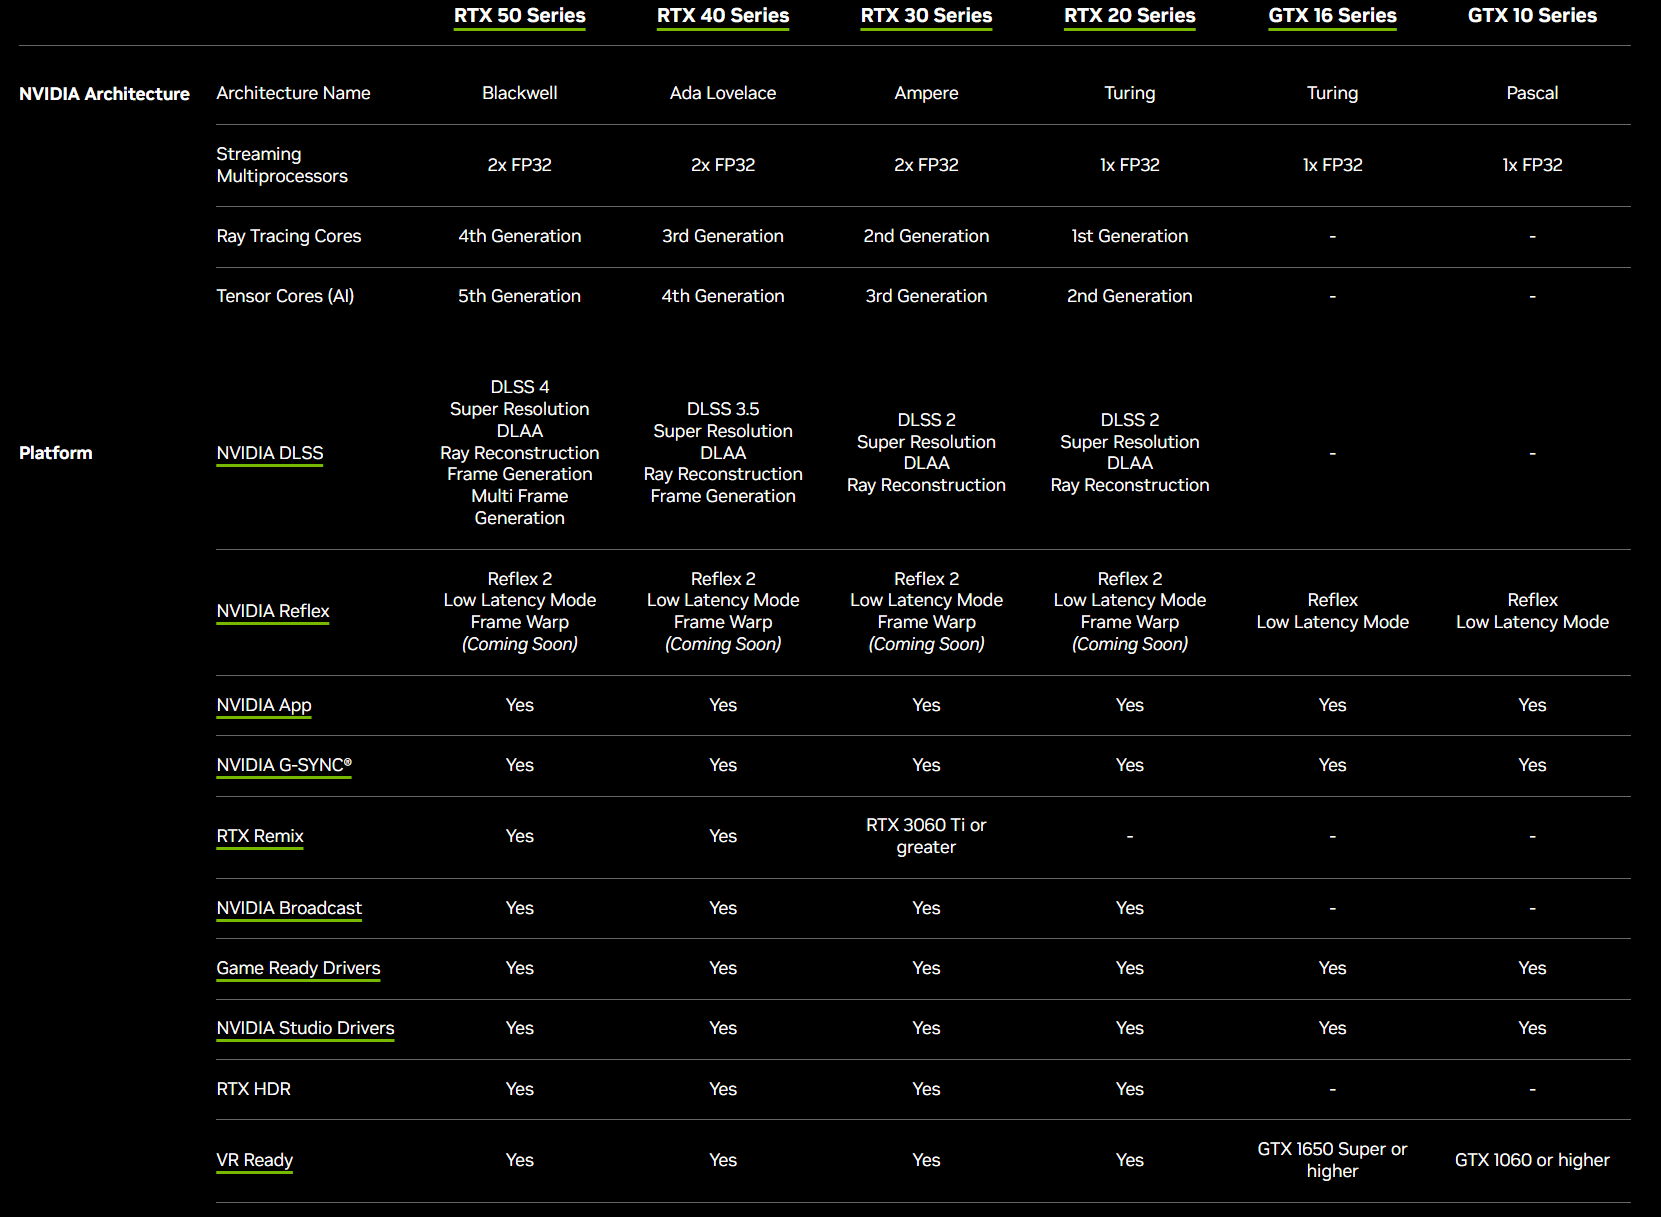This screenshot has width=1661, height=1217.
Task: Click the RTX 30 Series column link
Action: (926, 16)
